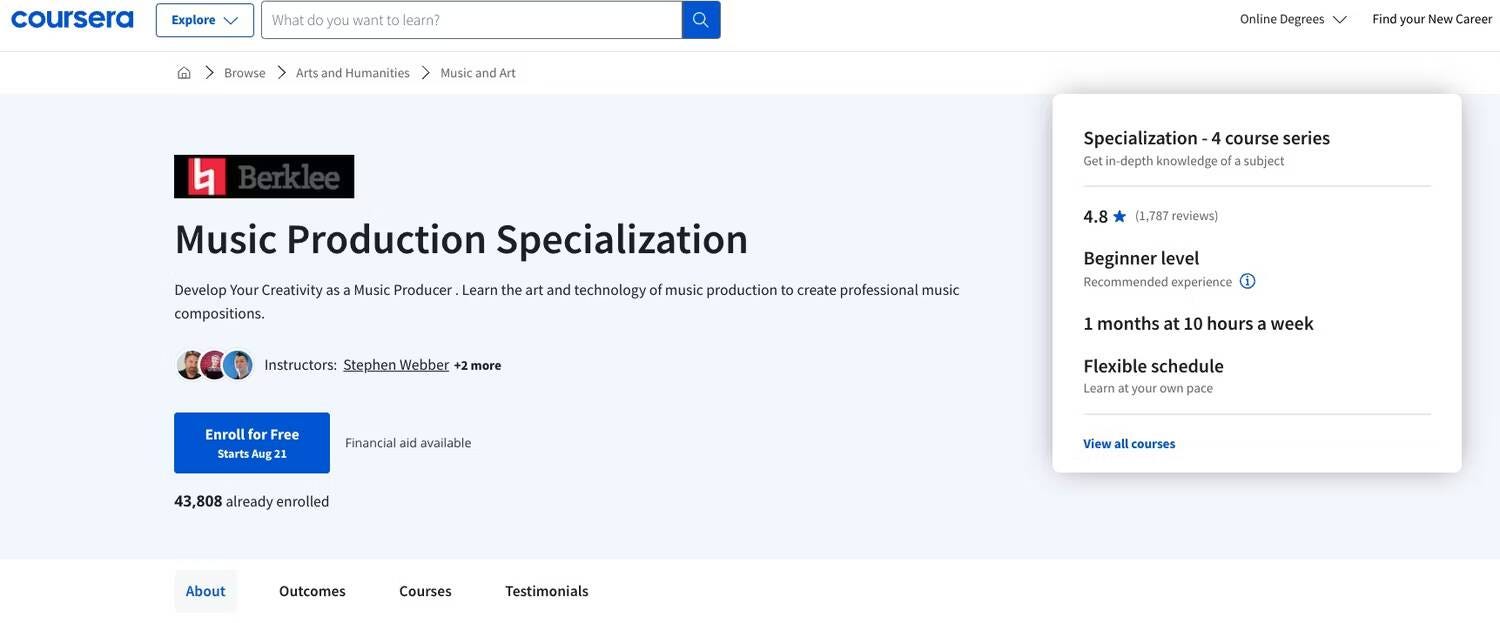
Task: Click 'Specialization - 4 course series' heading
Action: point(1207,138)
